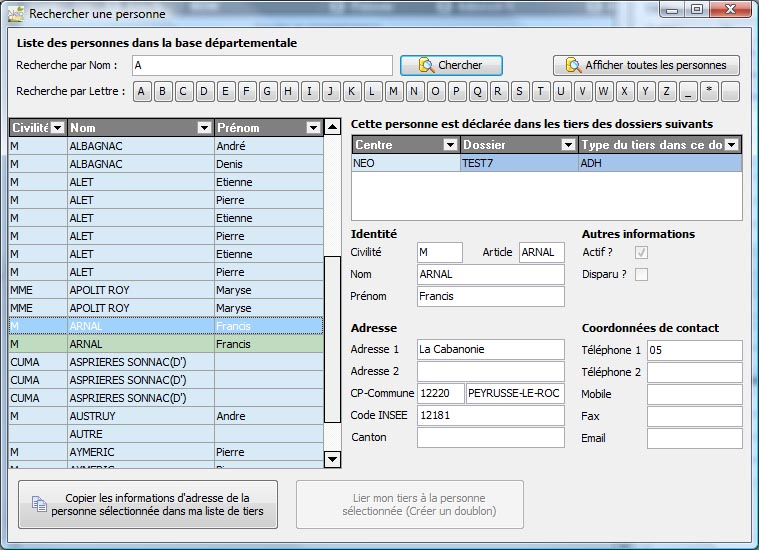Select row ALBAGNAC Denis
The height and width of the screenshot is (550, 759).
(x=166, y=164)
